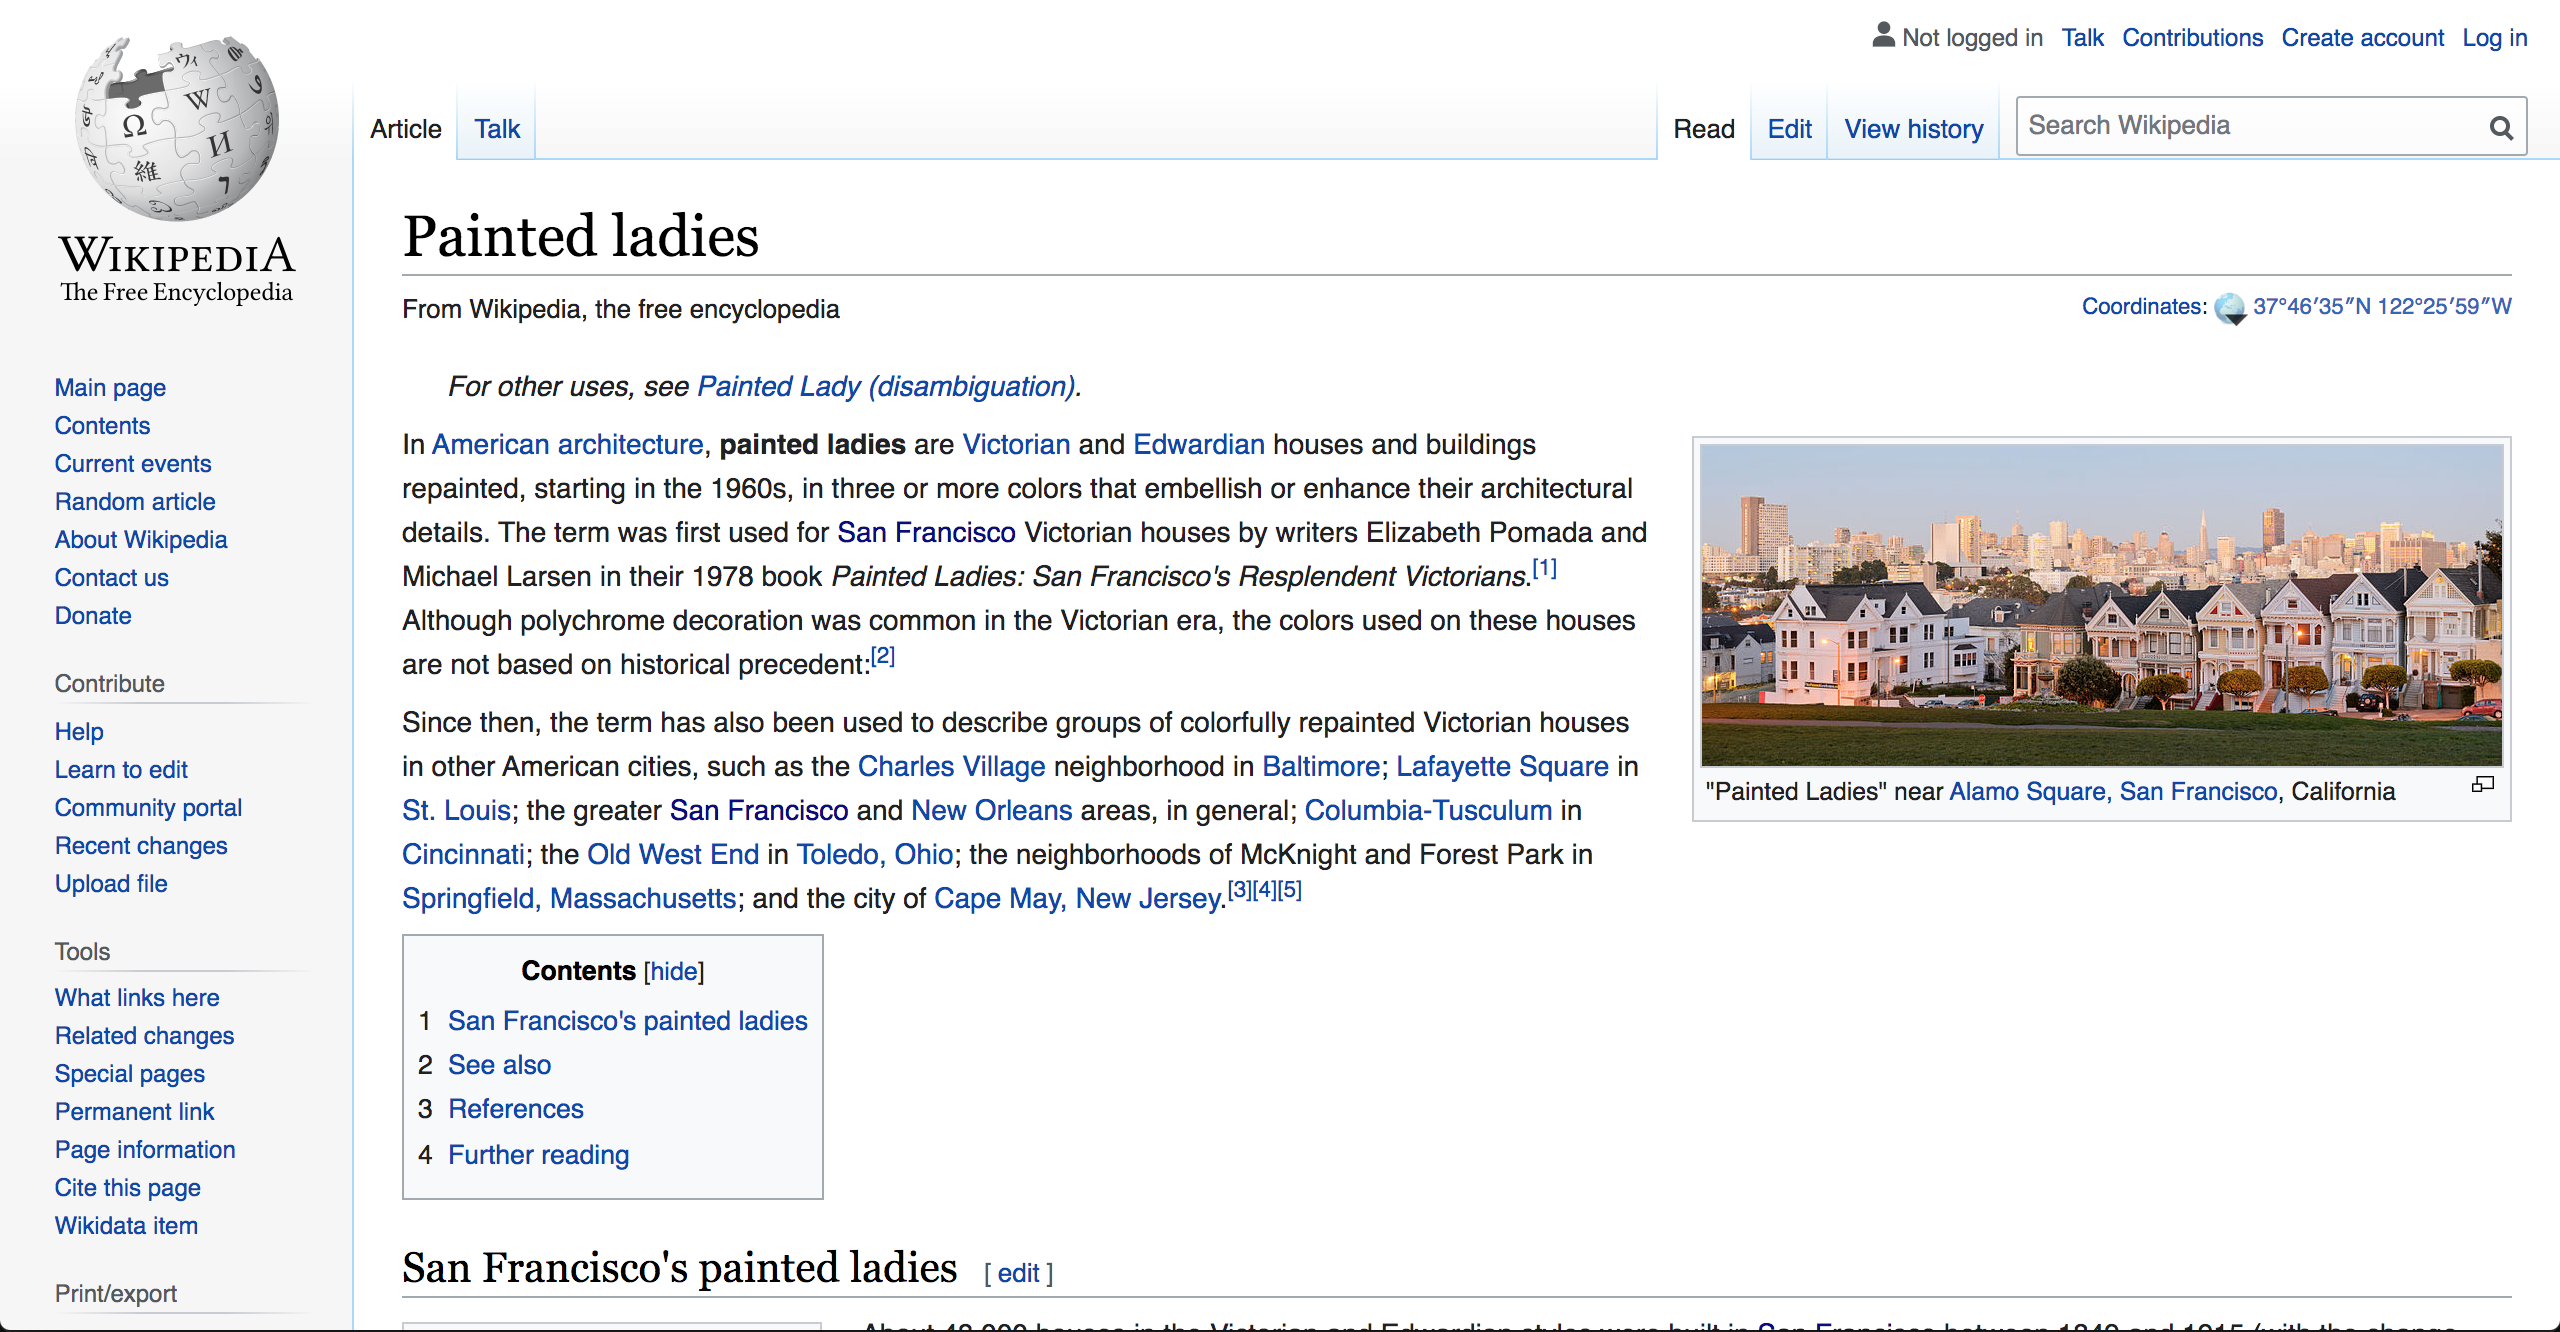Collapse the Contents box with hide
2560x1332 pixels.
(x=674, y=971)
